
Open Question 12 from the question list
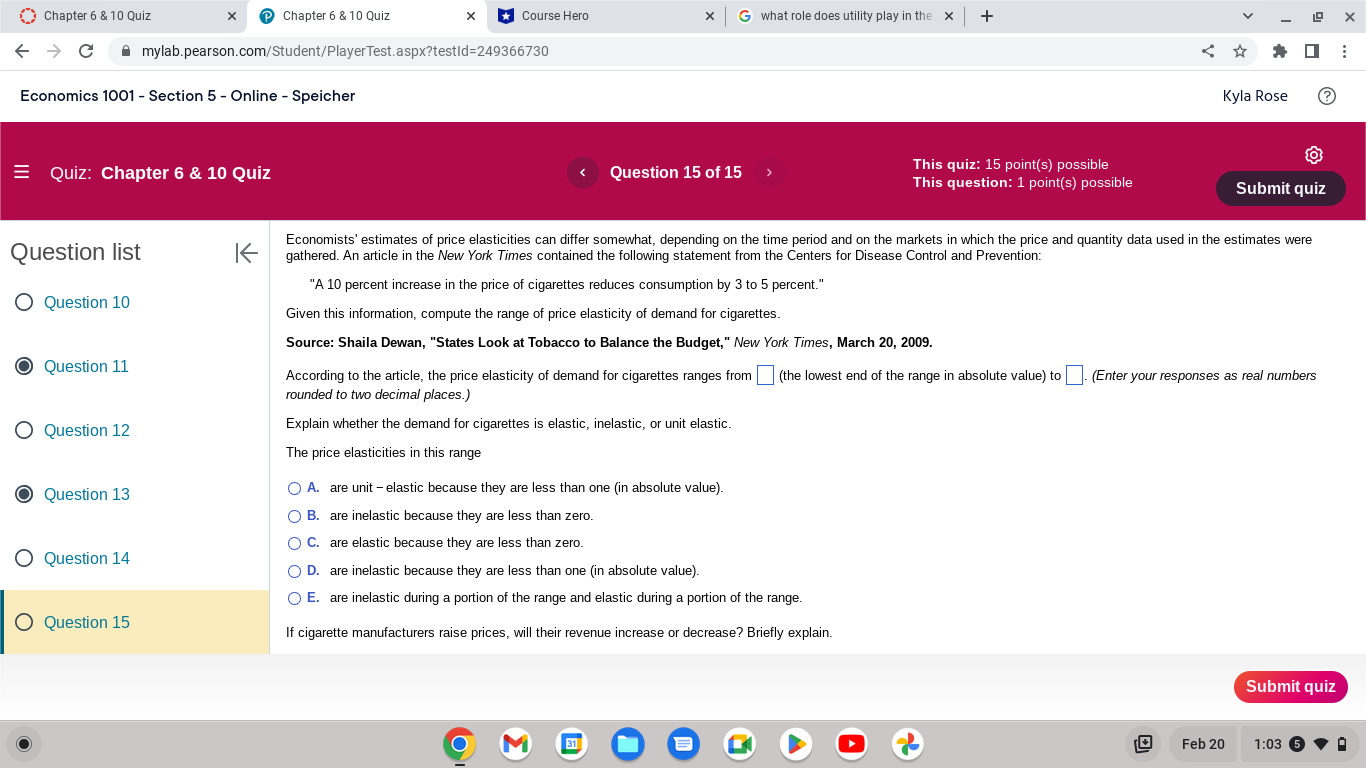(87, 430)
